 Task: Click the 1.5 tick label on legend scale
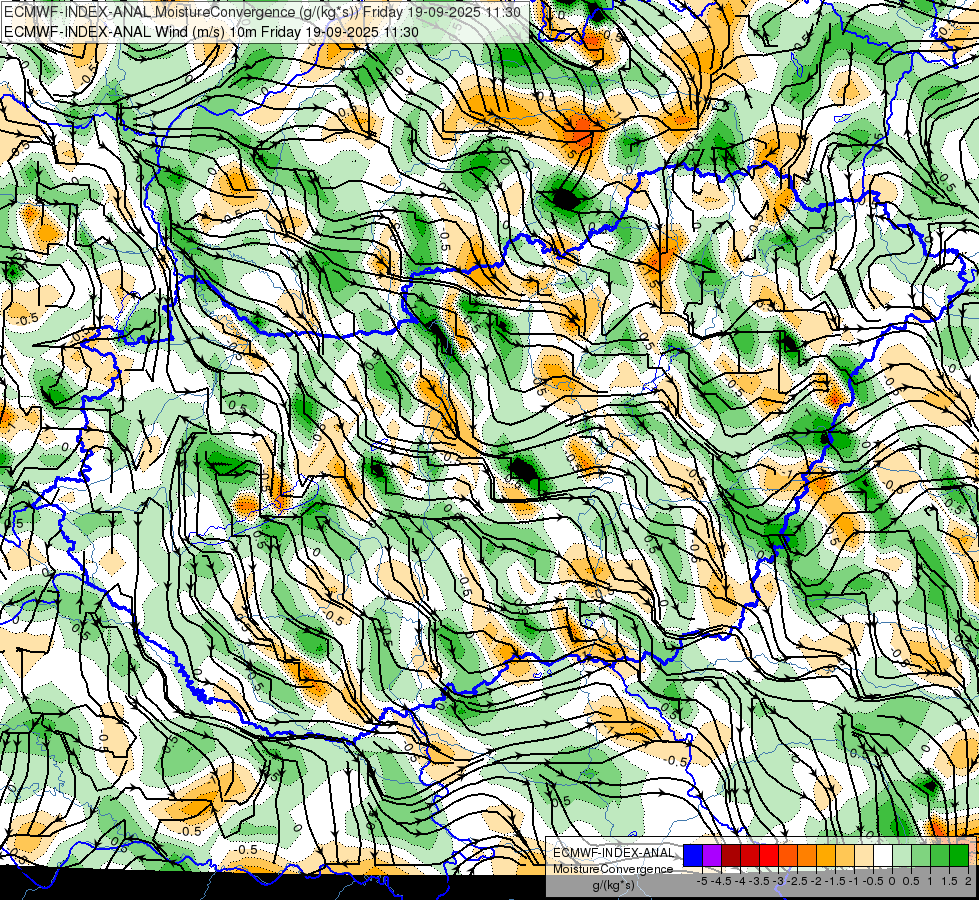point(949,881)
